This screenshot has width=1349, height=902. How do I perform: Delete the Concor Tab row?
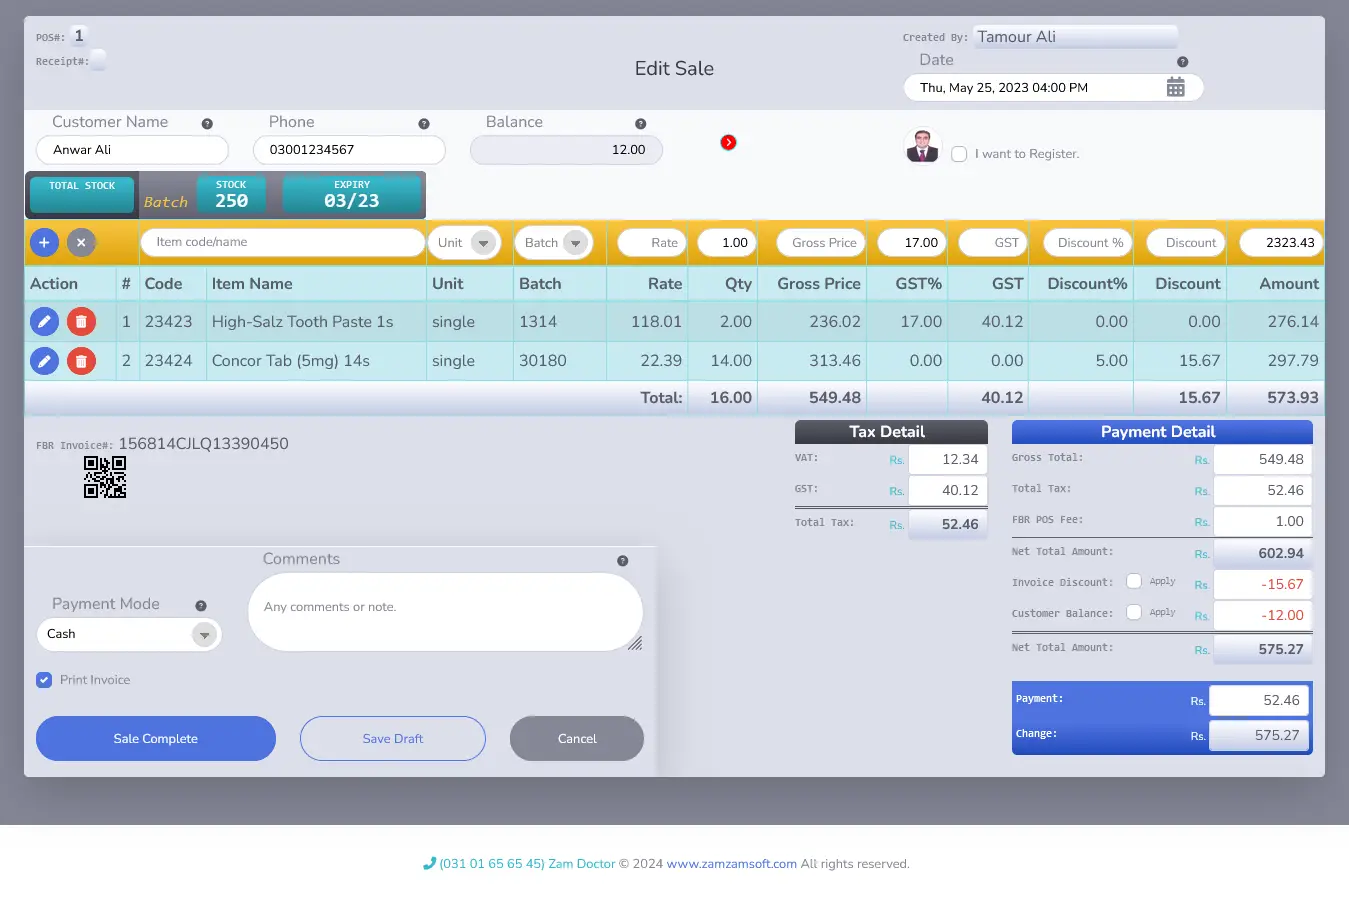[x=81, y=360]
